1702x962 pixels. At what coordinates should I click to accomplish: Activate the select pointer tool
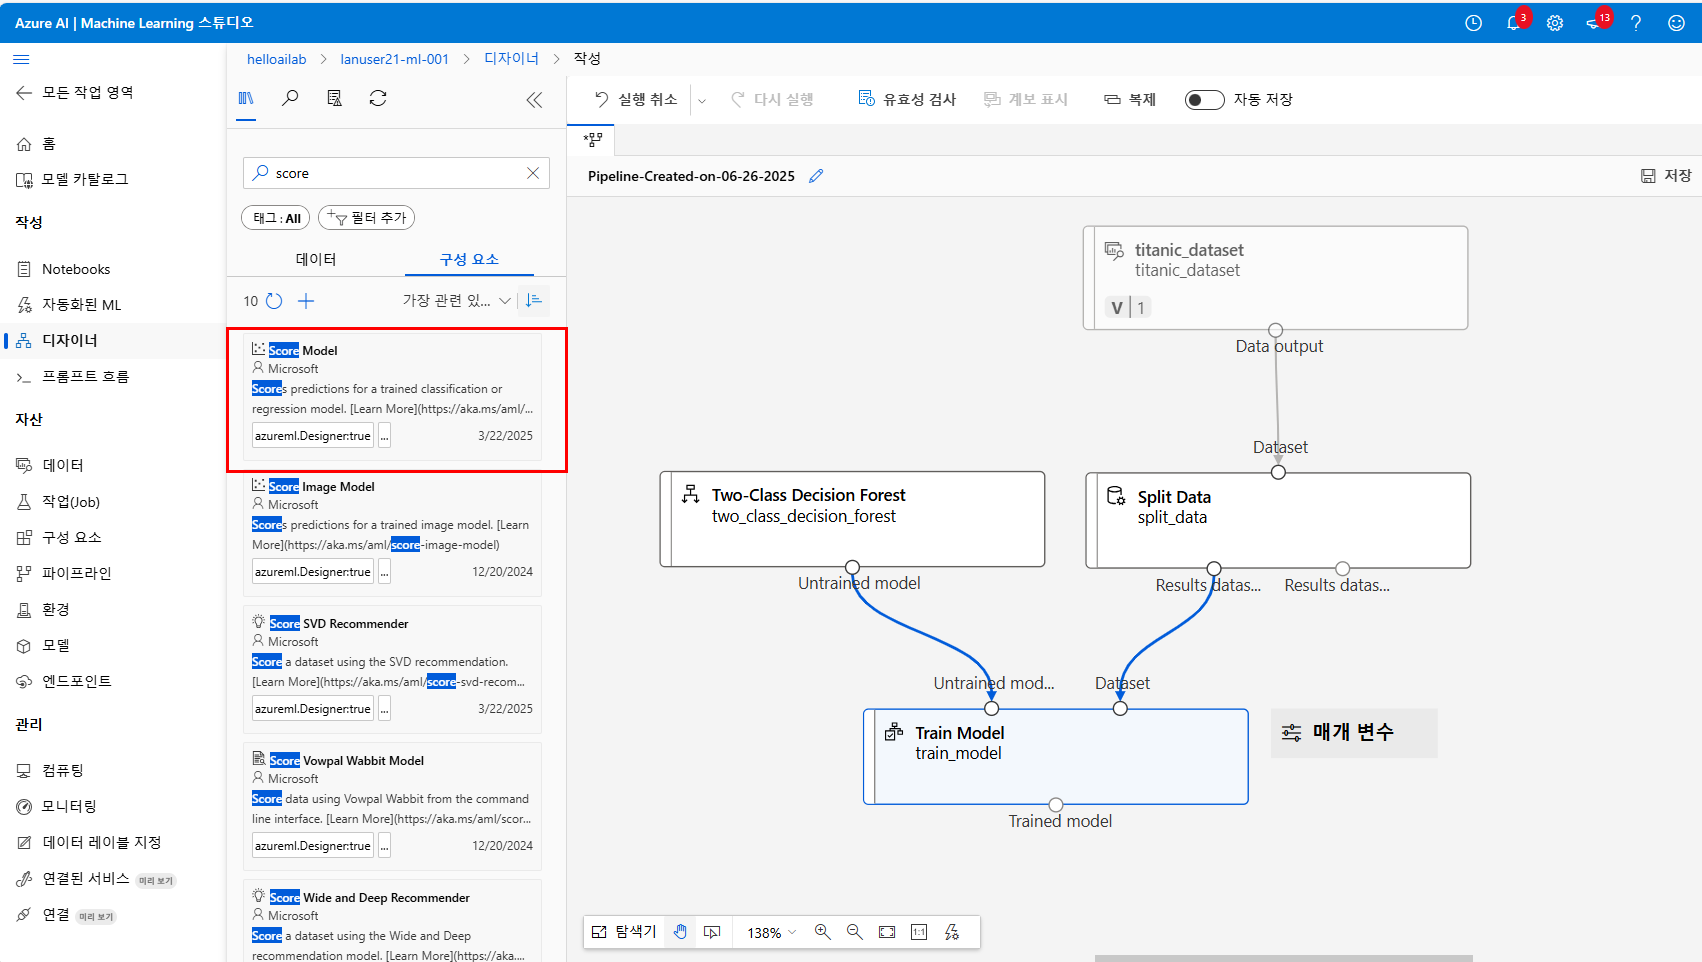(x=712, y=932)
